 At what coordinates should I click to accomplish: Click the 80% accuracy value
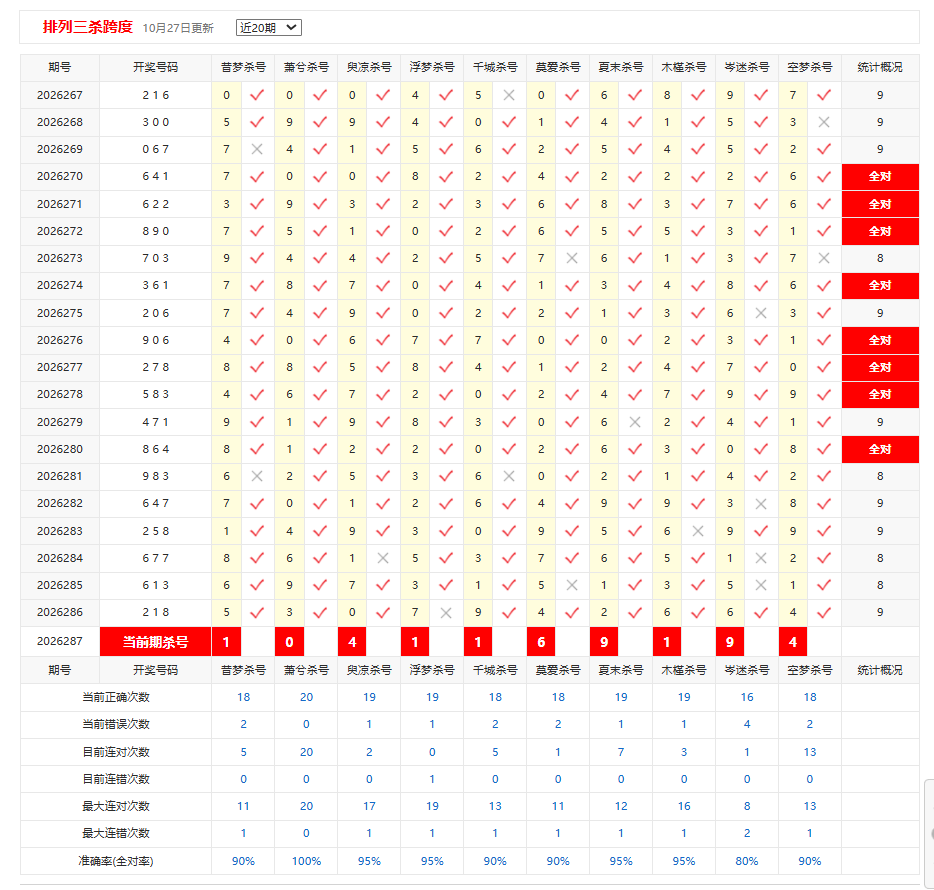click(x=747, y=861)
